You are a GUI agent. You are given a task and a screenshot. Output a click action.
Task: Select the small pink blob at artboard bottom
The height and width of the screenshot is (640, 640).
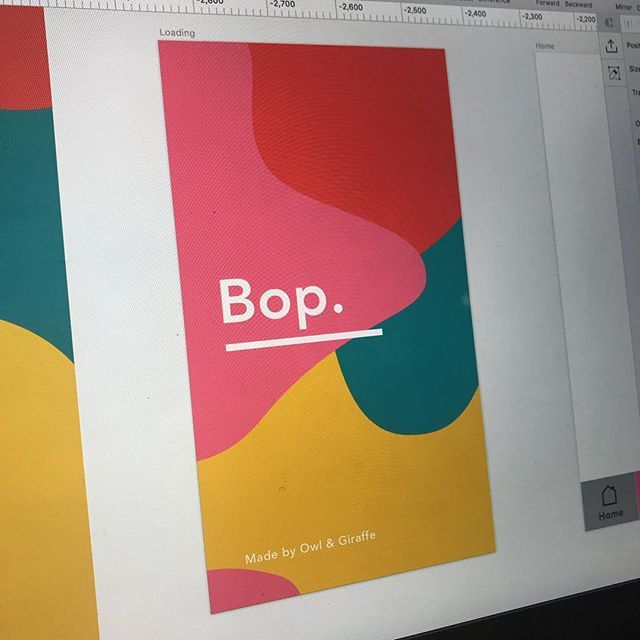coord(249,590)
